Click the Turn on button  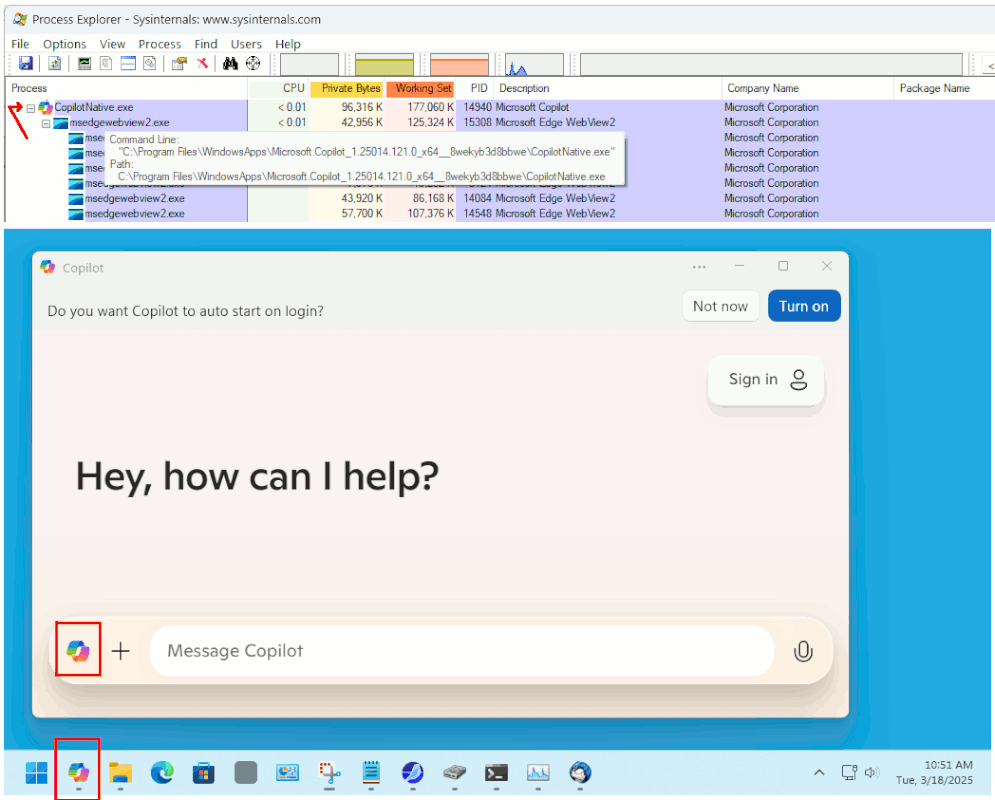coord(803,306)
